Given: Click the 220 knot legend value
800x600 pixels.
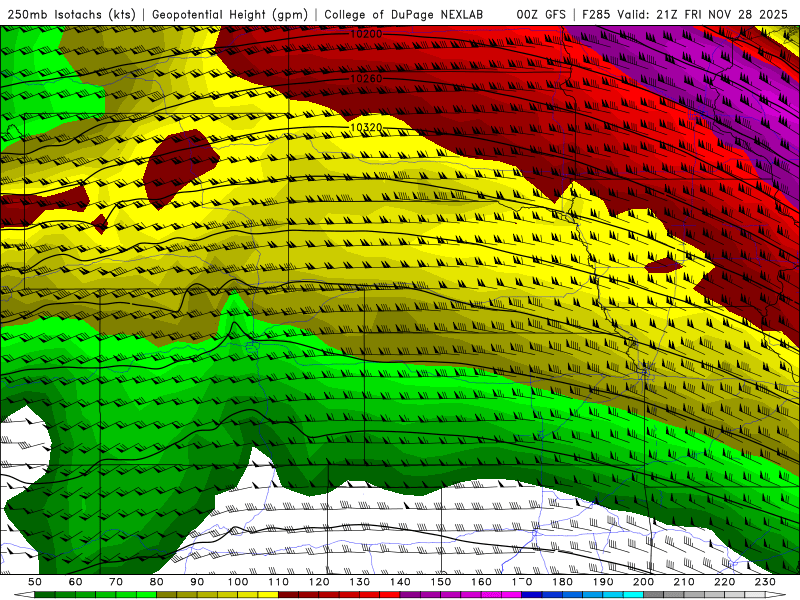Looking at the screenshot, I should coord(725,582).
